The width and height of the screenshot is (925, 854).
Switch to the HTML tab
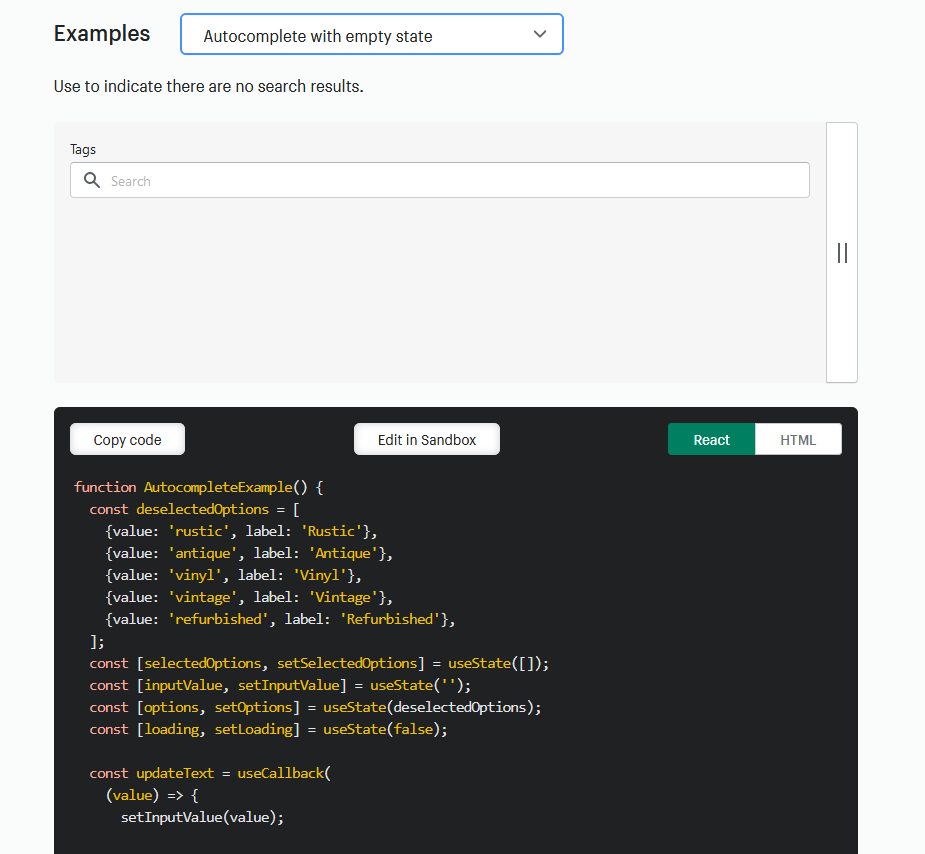(x=798, y=439)
